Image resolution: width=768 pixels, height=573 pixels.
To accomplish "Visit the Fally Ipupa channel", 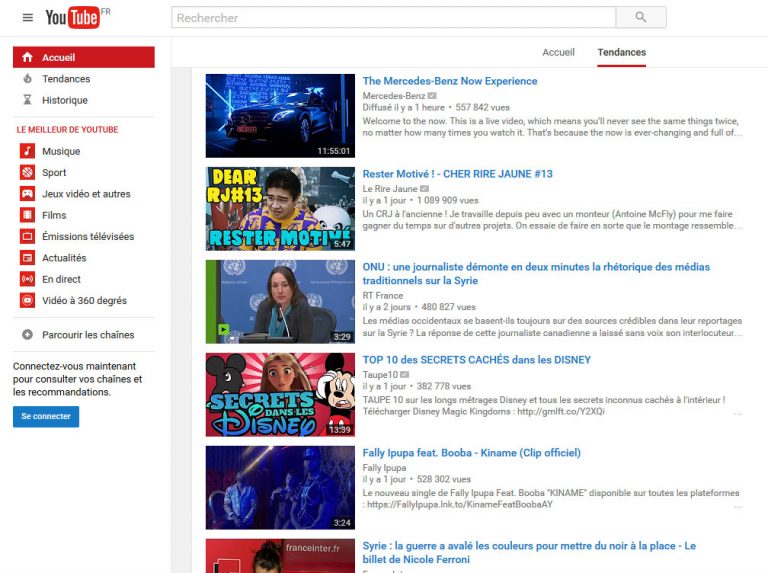I will (x=384, y=468).
